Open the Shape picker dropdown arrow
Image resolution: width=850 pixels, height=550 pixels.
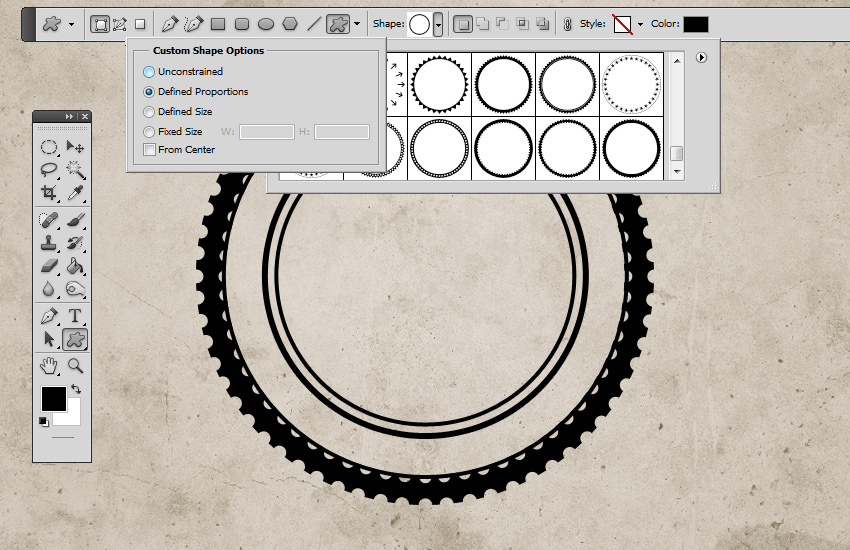click(438, 24)
